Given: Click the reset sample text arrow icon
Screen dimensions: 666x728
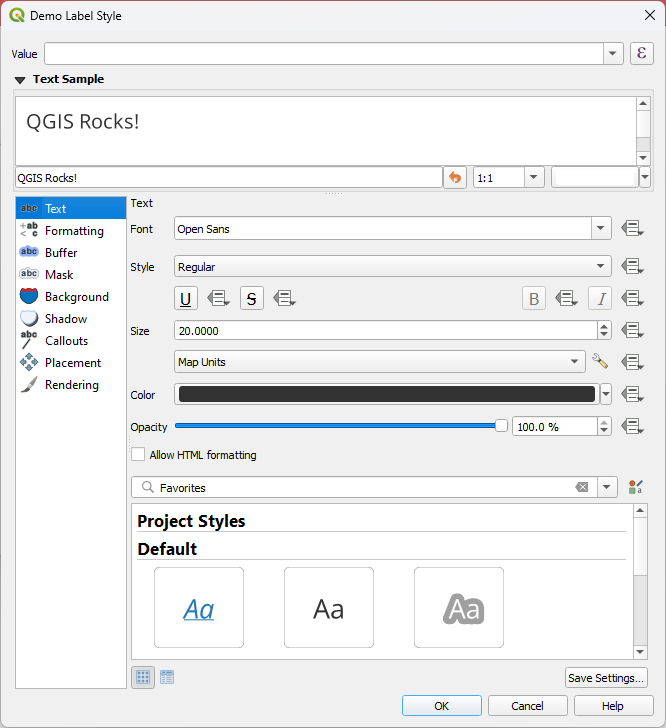Looking at the screenshot, I should coord(455,177).
